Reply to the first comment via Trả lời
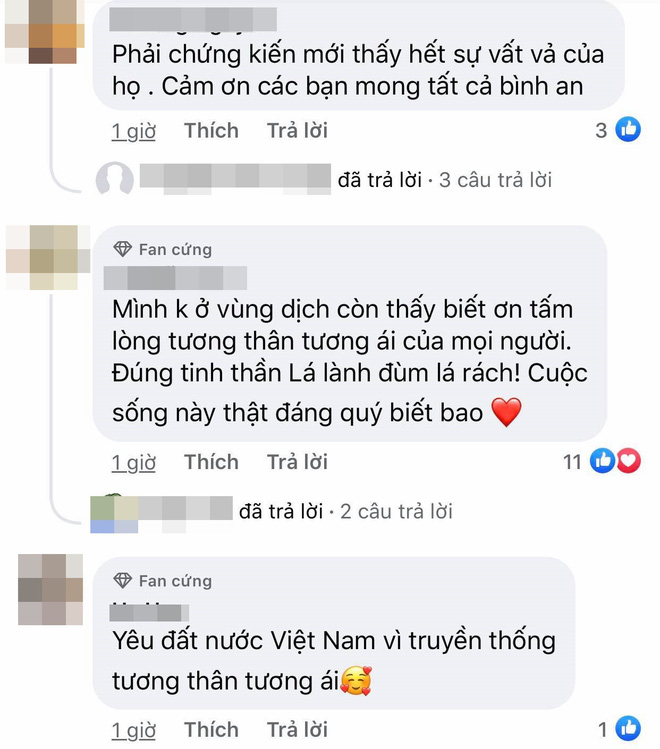This screenshot has width=660, height=749. tap(297, 130)
